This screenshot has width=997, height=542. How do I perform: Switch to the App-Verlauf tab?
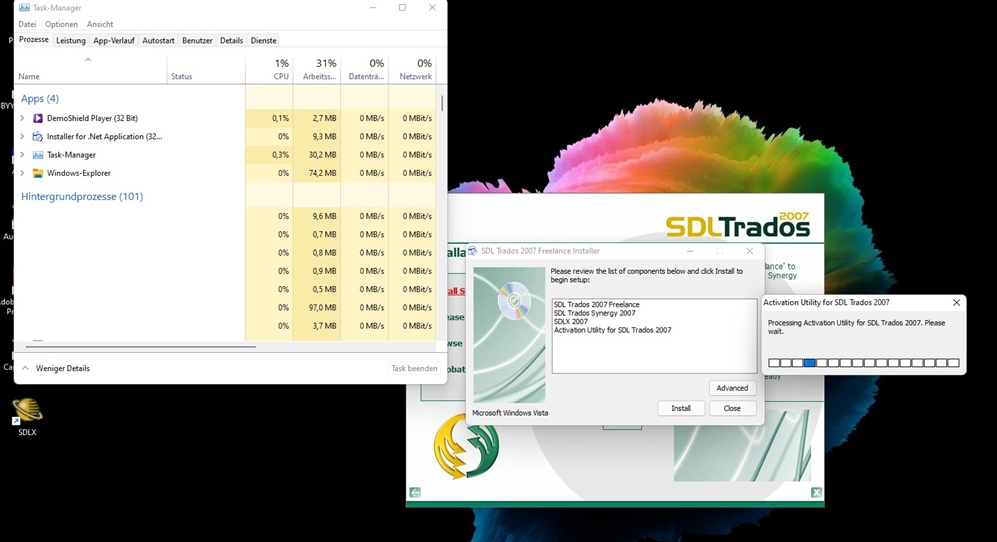[x=114, y=41]
